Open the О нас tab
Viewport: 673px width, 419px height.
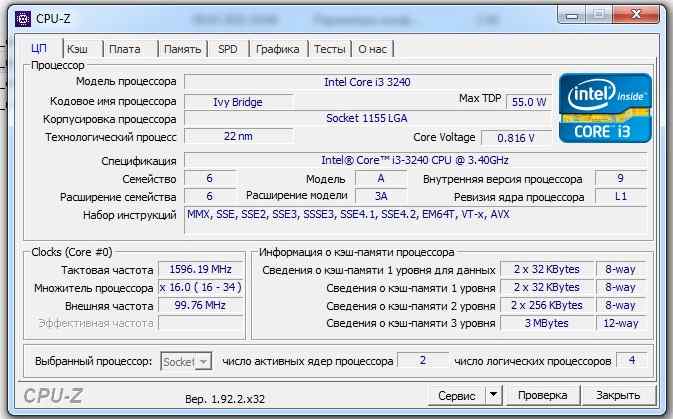point(372,49)
